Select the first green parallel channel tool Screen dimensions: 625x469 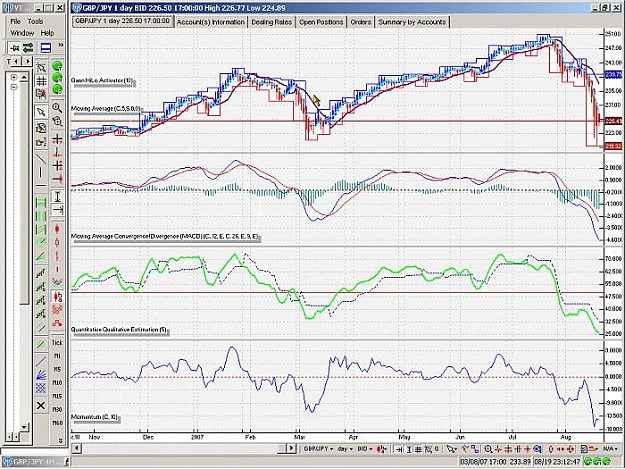point(41,203)
